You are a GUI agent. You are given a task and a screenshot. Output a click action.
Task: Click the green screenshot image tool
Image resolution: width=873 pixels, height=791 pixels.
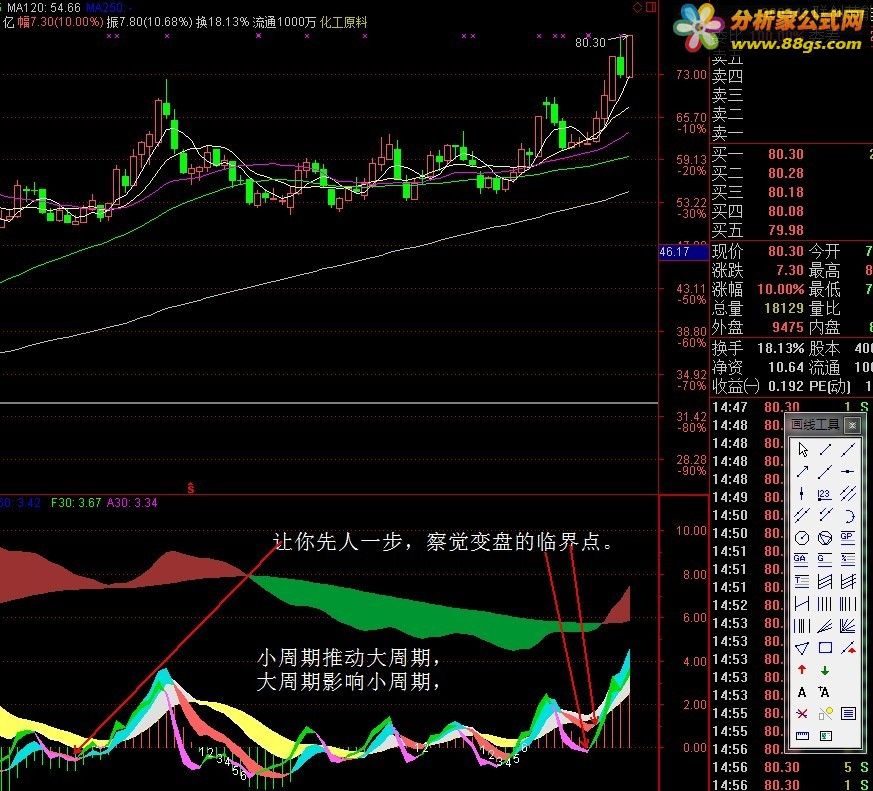coord(826,736)
